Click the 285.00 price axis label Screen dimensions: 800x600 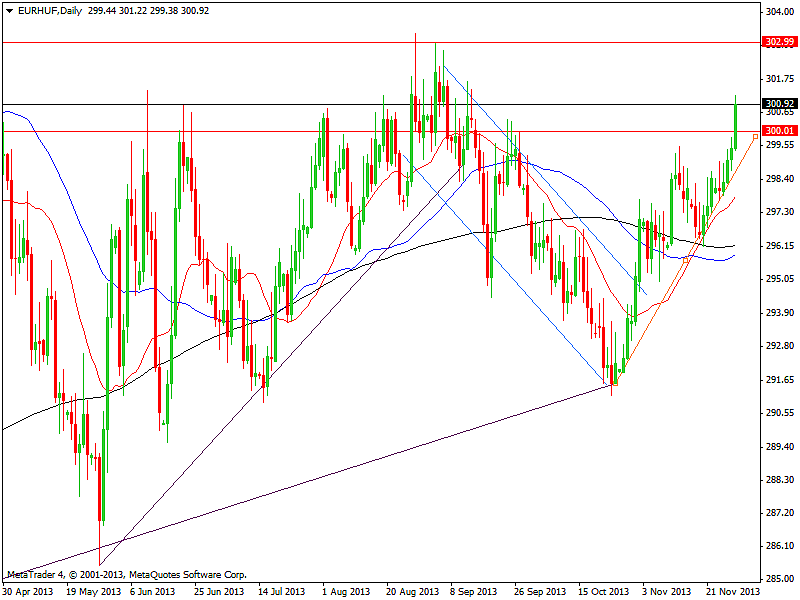(778, 579)
